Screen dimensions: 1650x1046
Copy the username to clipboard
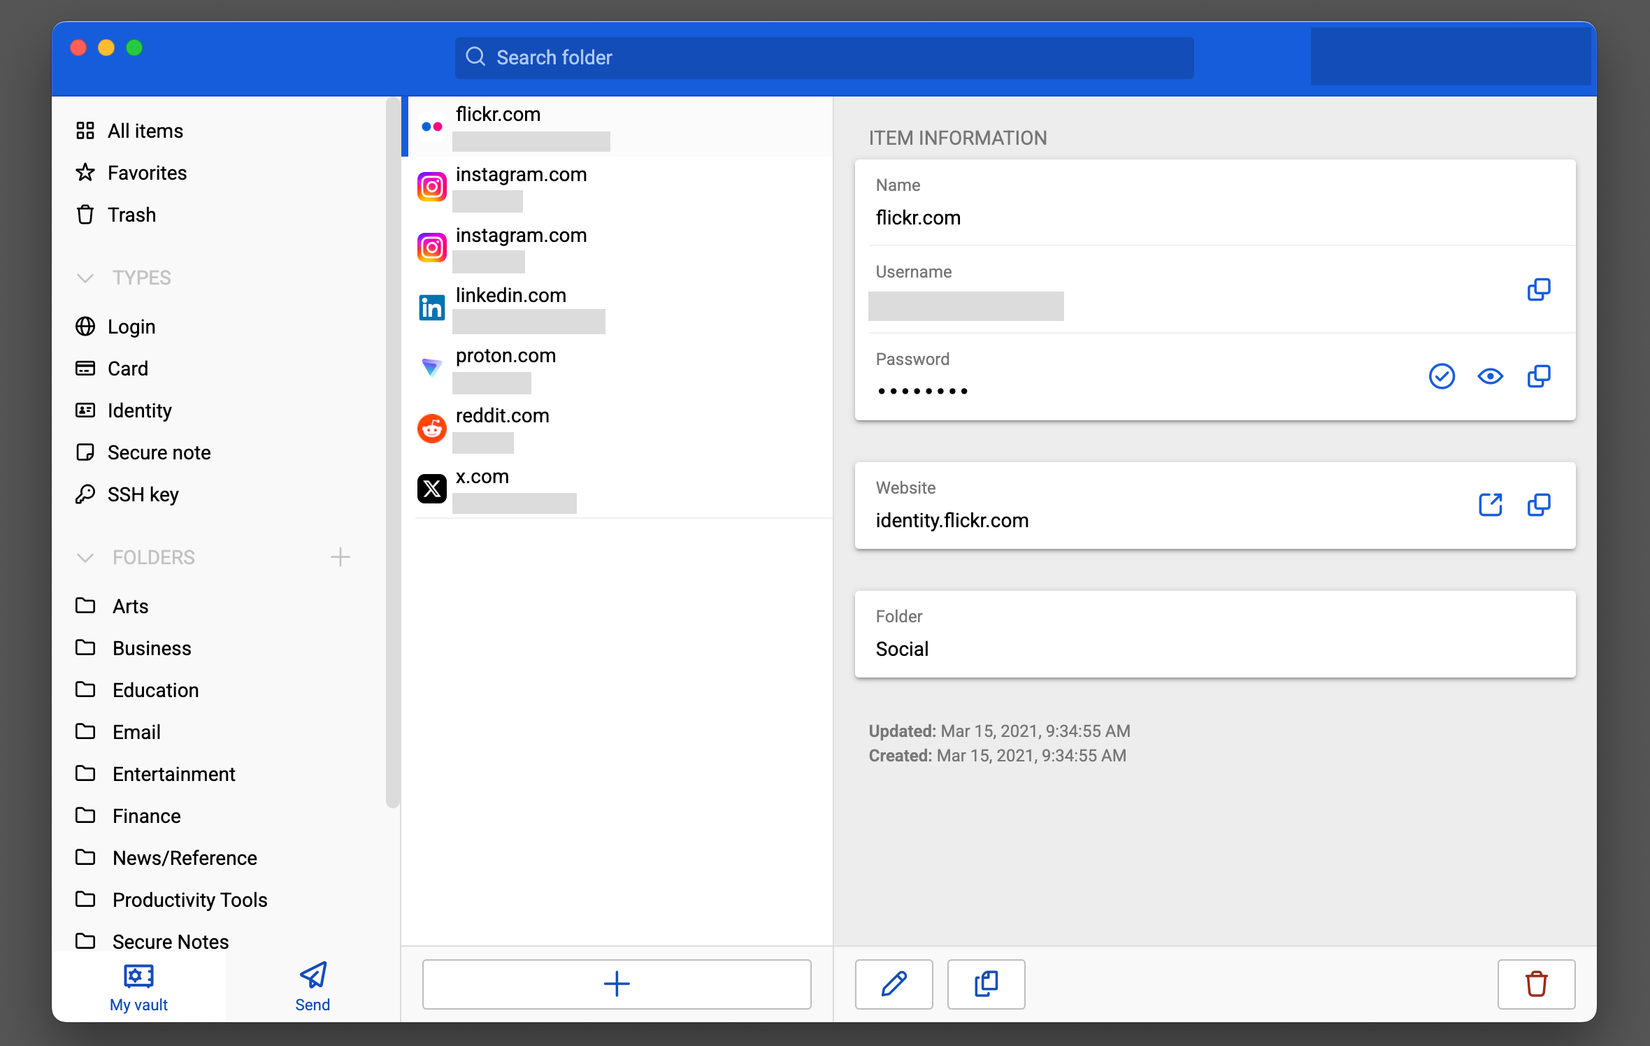1539,289
